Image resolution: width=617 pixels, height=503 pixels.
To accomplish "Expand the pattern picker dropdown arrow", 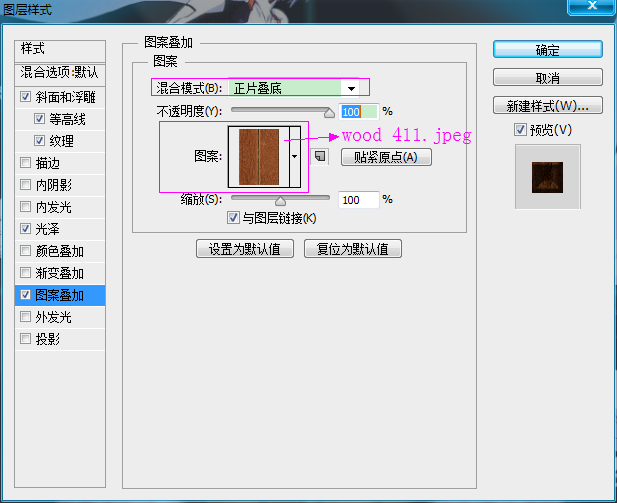I will coord(295,157).
